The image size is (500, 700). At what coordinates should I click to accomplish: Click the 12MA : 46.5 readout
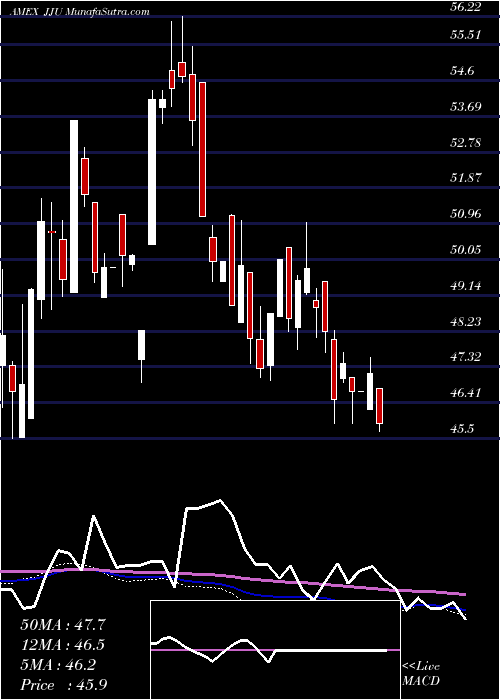[62, 645]
